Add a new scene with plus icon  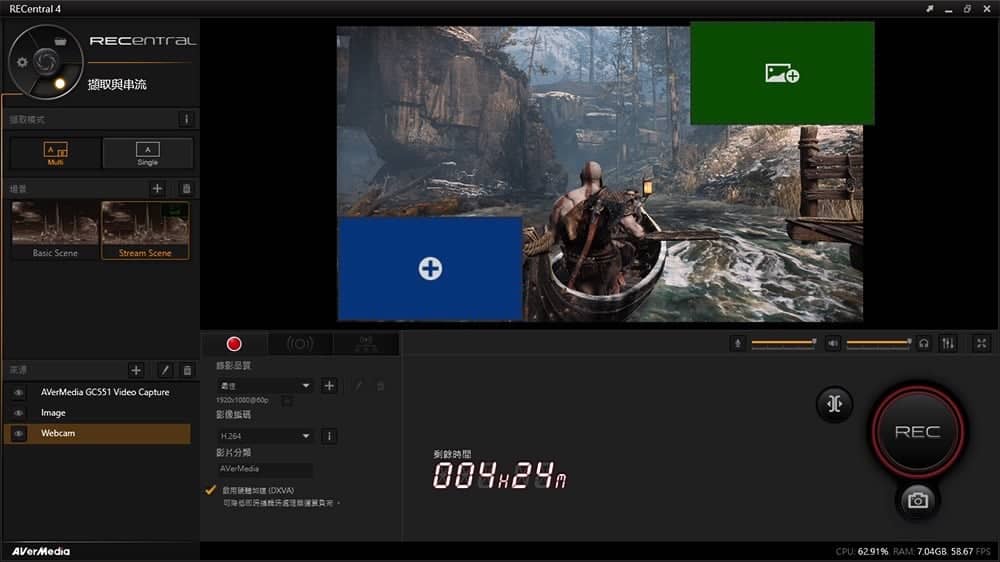157,188
